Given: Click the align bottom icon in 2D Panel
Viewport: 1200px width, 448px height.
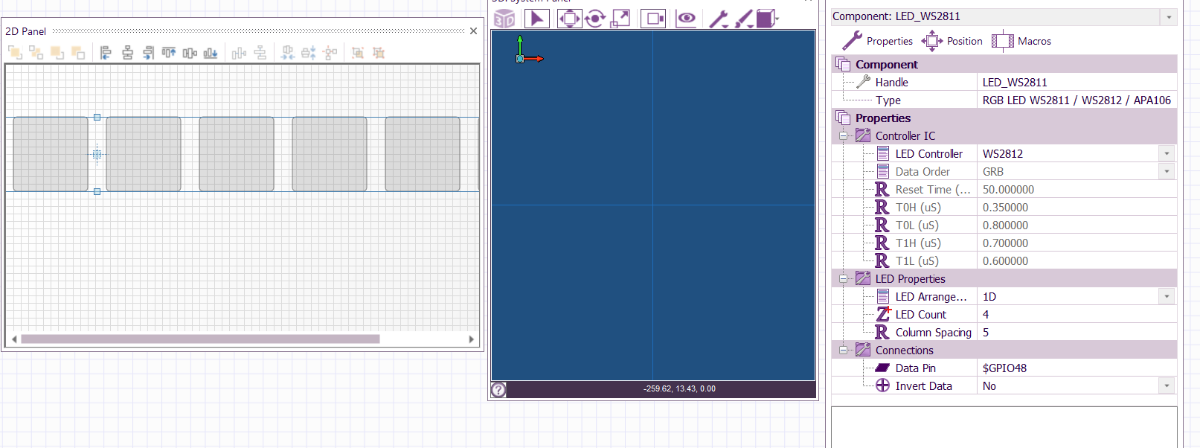Looking at the screenshot, I should 211,53.
